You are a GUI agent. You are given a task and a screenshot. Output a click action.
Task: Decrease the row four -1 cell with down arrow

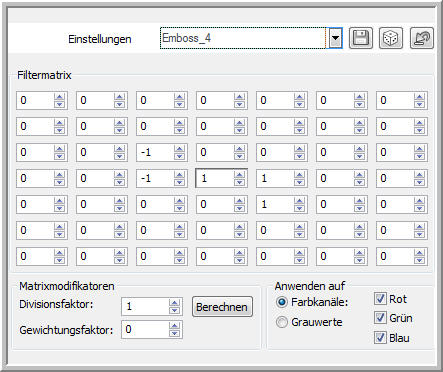click(x=179, y=182)
